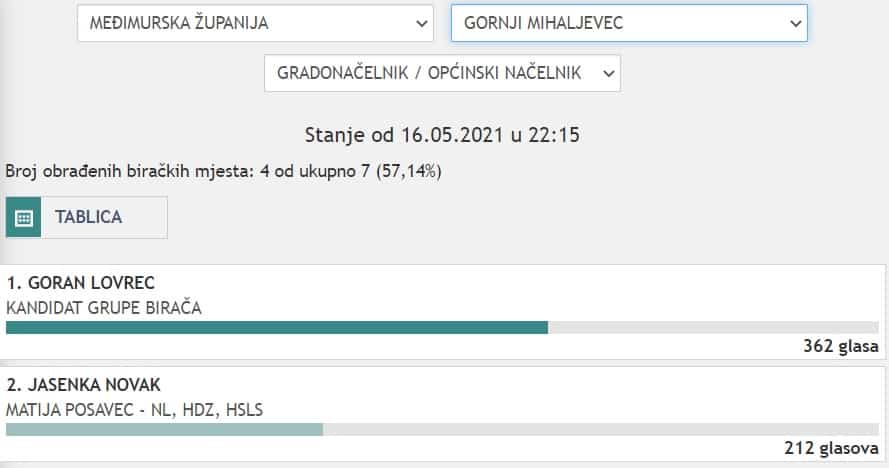Click the Stanje od 16.05.2021 timestamp
The image size is (889, 468).
(x=444, y=134)
